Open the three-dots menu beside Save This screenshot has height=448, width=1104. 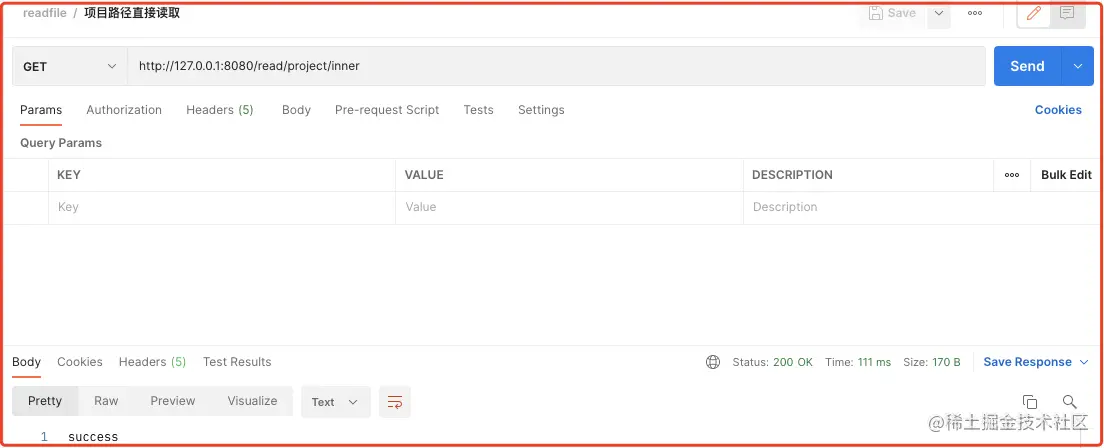point(975,13)
